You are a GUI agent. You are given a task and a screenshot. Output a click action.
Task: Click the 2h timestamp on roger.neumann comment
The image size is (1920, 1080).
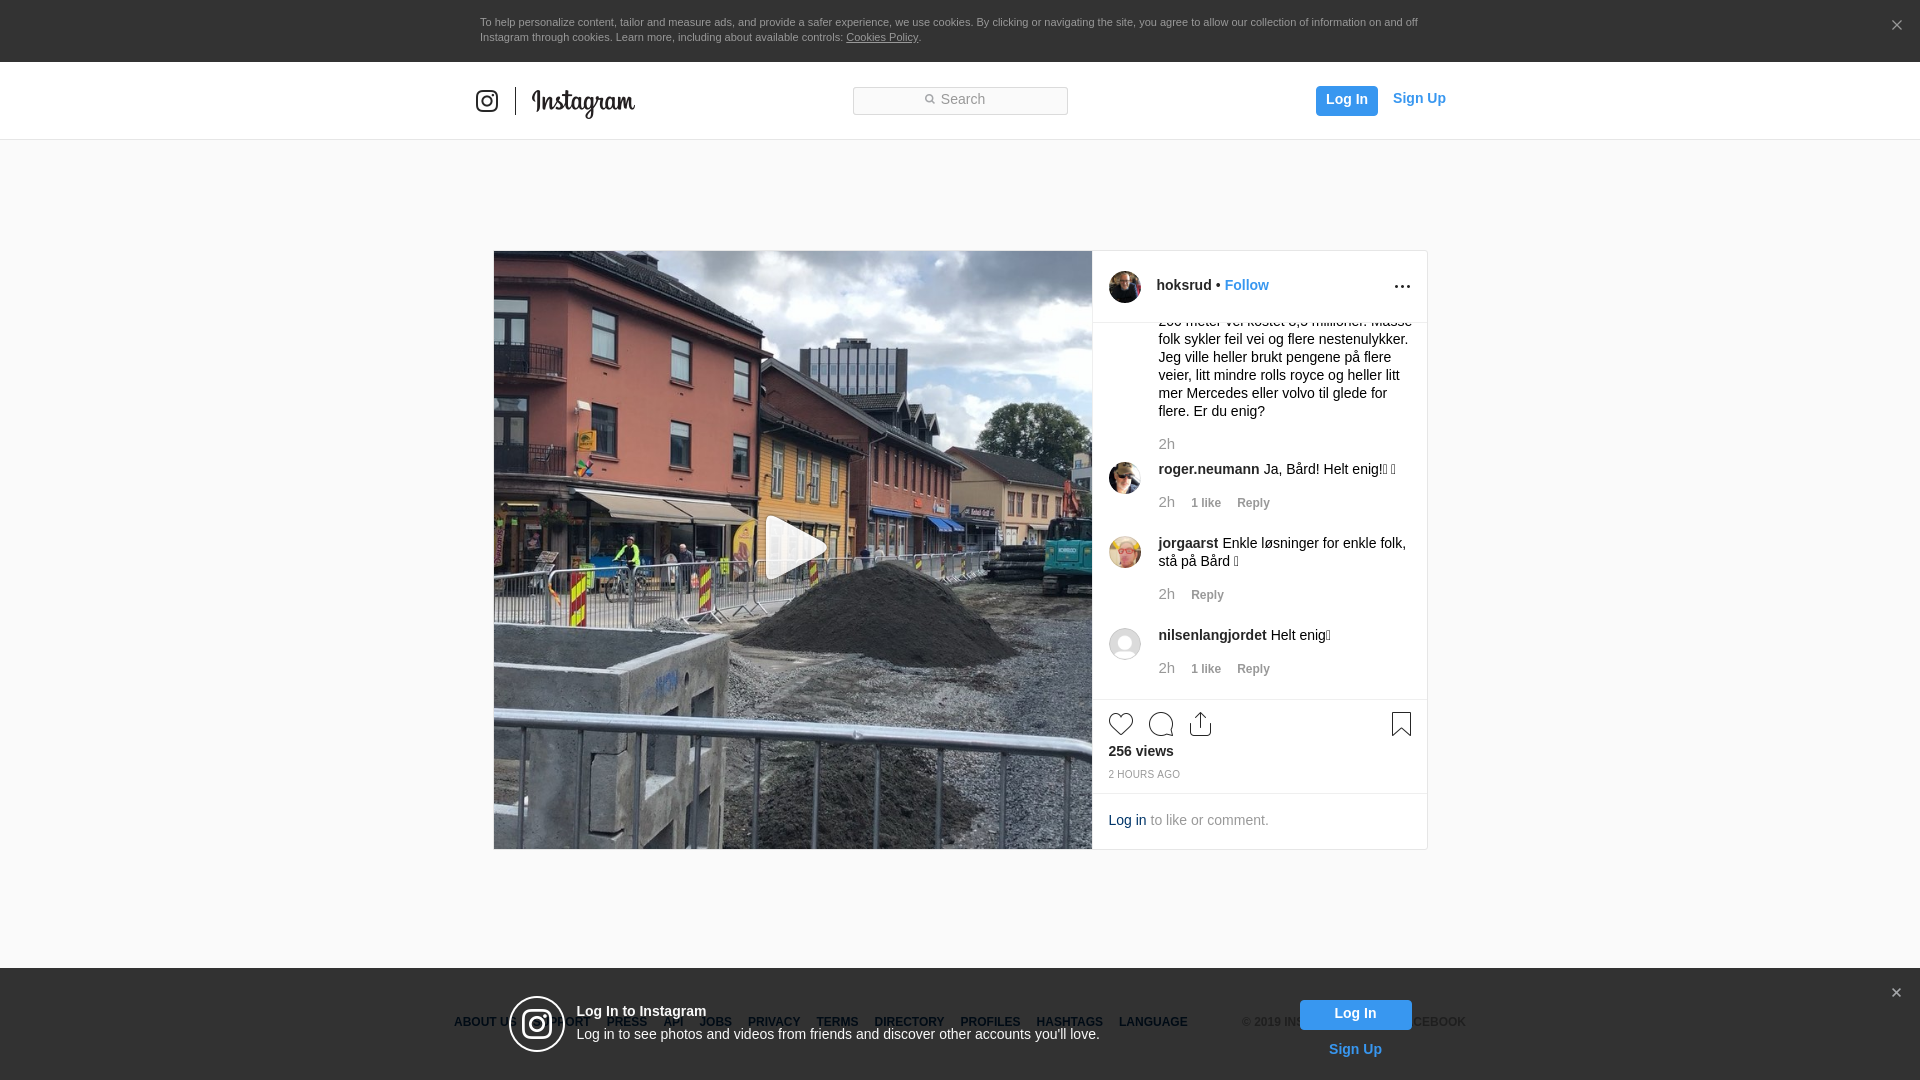click(x=1166, y=502)
